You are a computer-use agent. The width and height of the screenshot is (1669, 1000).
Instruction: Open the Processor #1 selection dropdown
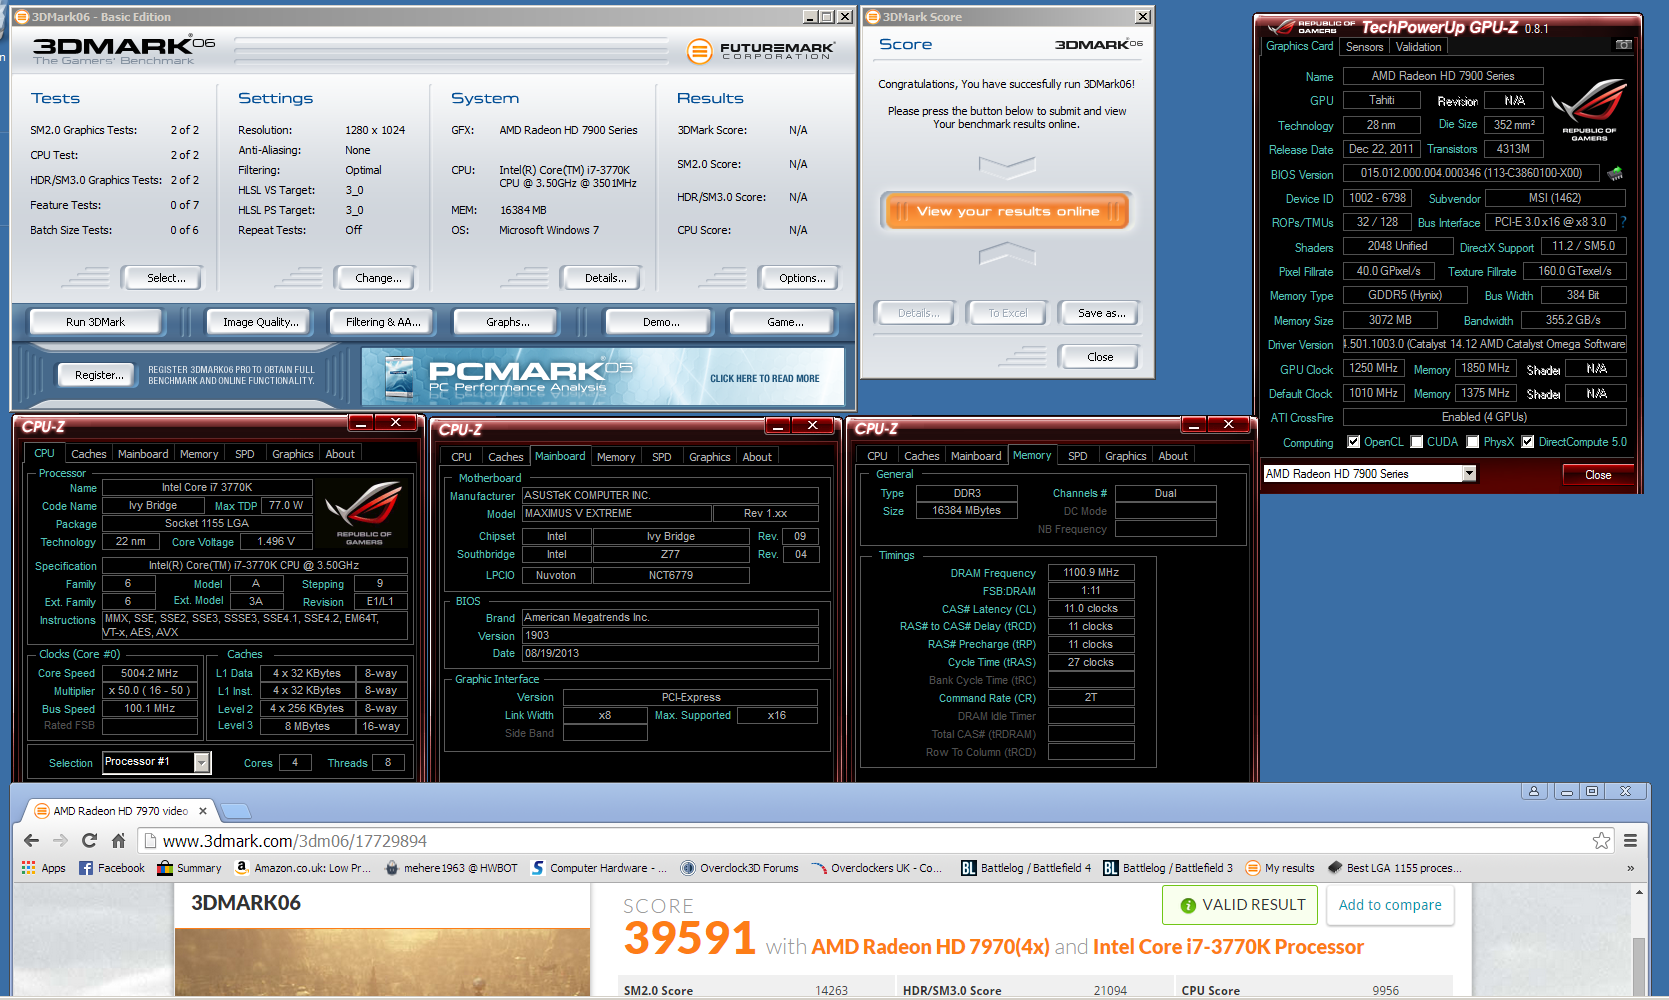click(x=202, y=763)
